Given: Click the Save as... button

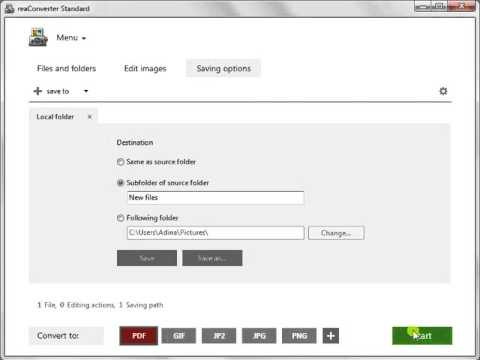Looking at the screenshot, I should click(x=212, y=258).
